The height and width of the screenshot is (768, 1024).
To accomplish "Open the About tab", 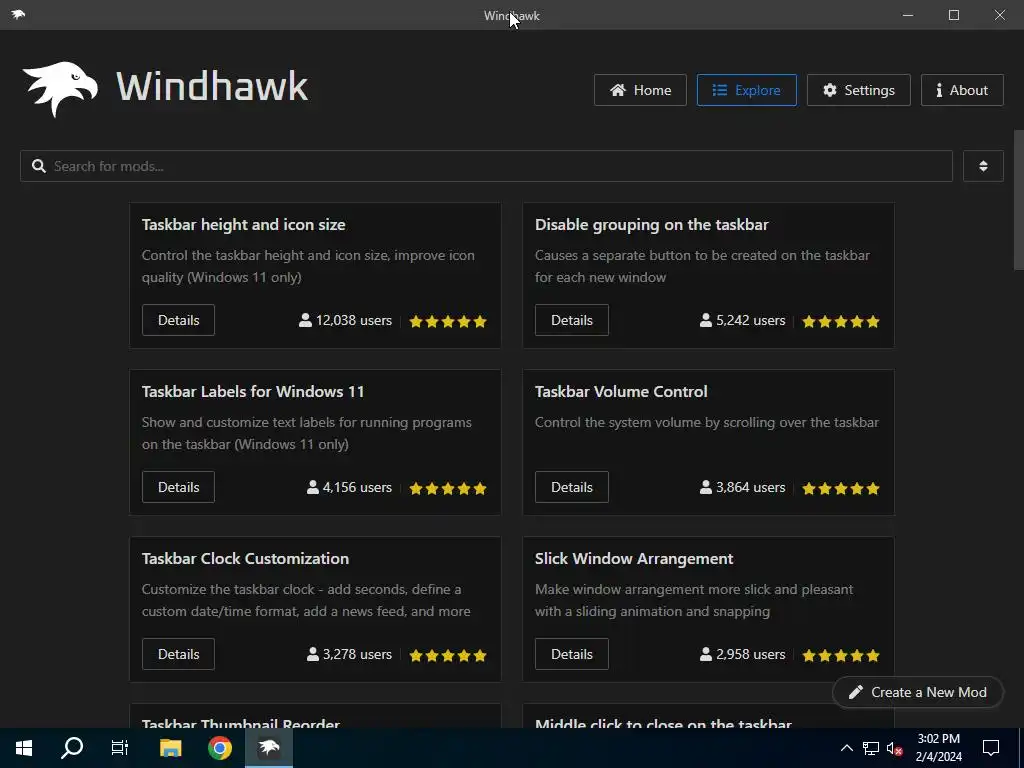I will coord(962,90).
